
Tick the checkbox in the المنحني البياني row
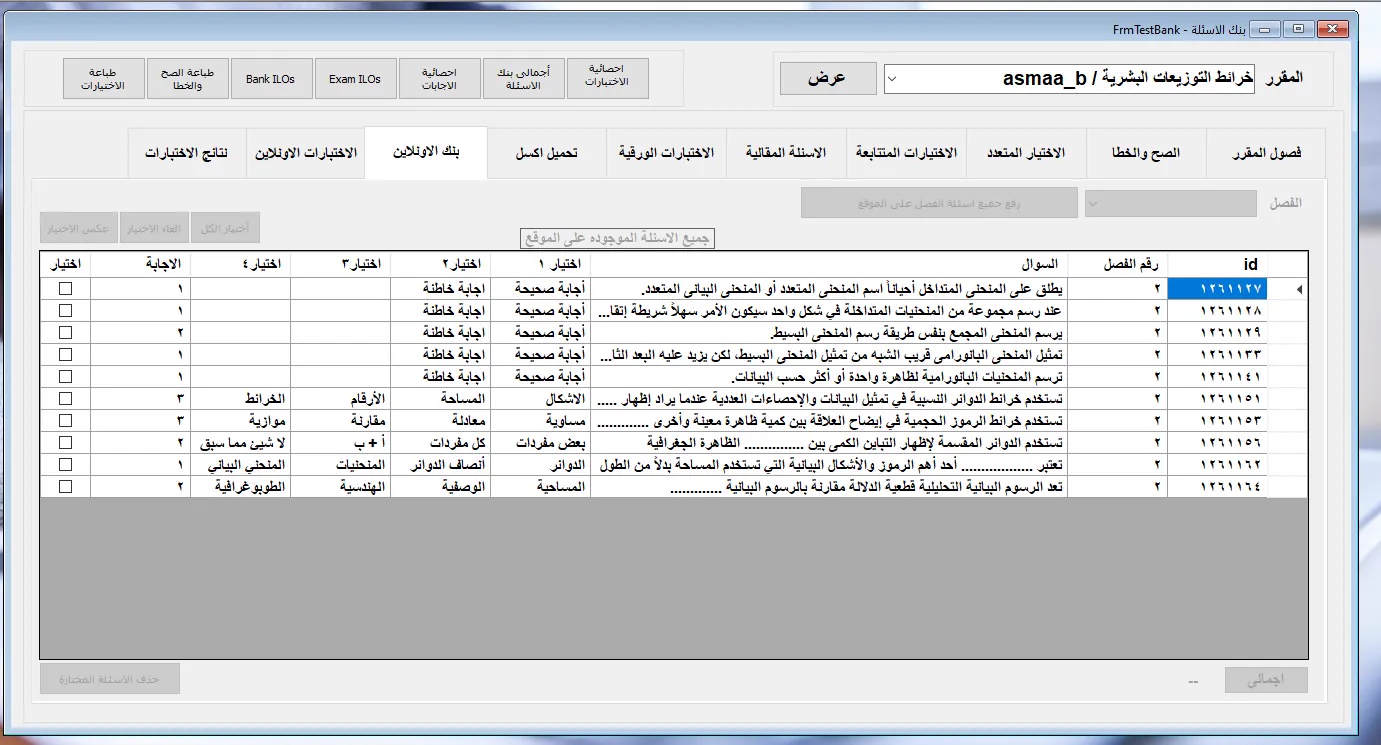click(x=66, y=464)
